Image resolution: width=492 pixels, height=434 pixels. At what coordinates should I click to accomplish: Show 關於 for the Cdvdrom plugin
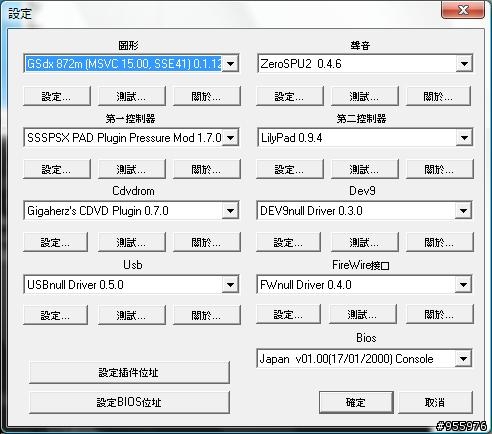207,242
